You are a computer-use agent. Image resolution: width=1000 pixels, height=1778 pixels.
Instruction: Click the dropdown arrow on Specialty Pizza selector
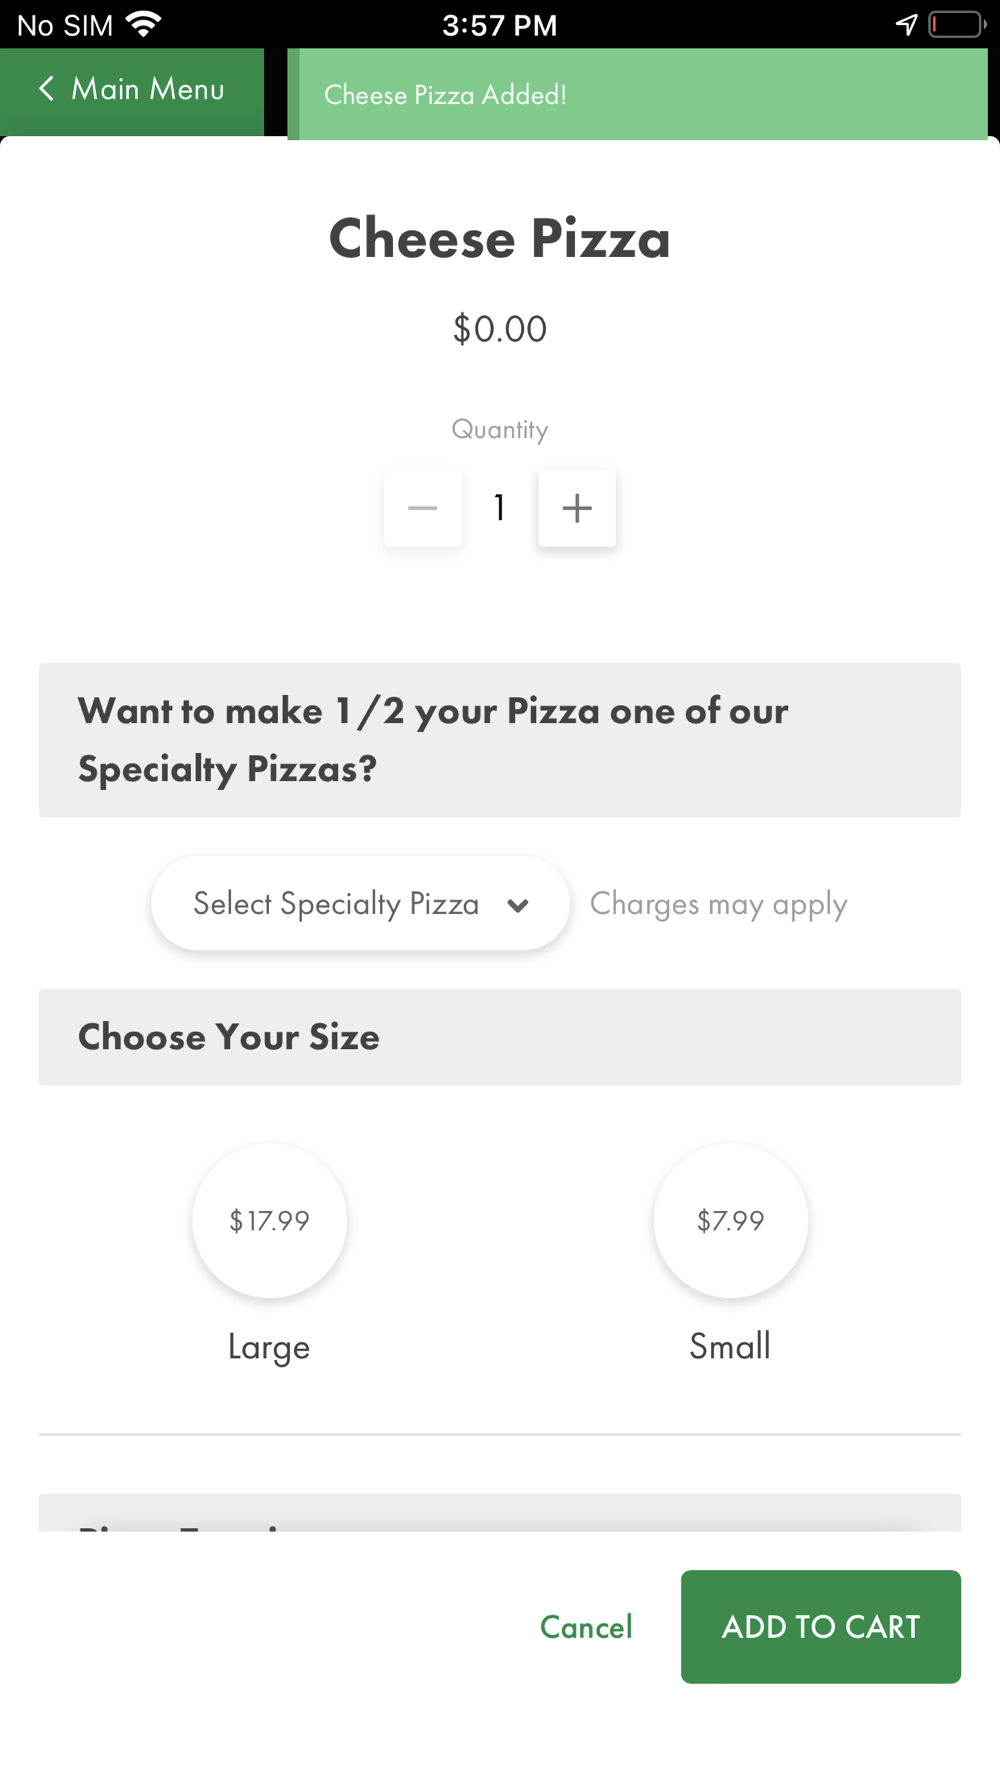click(518, 905)
